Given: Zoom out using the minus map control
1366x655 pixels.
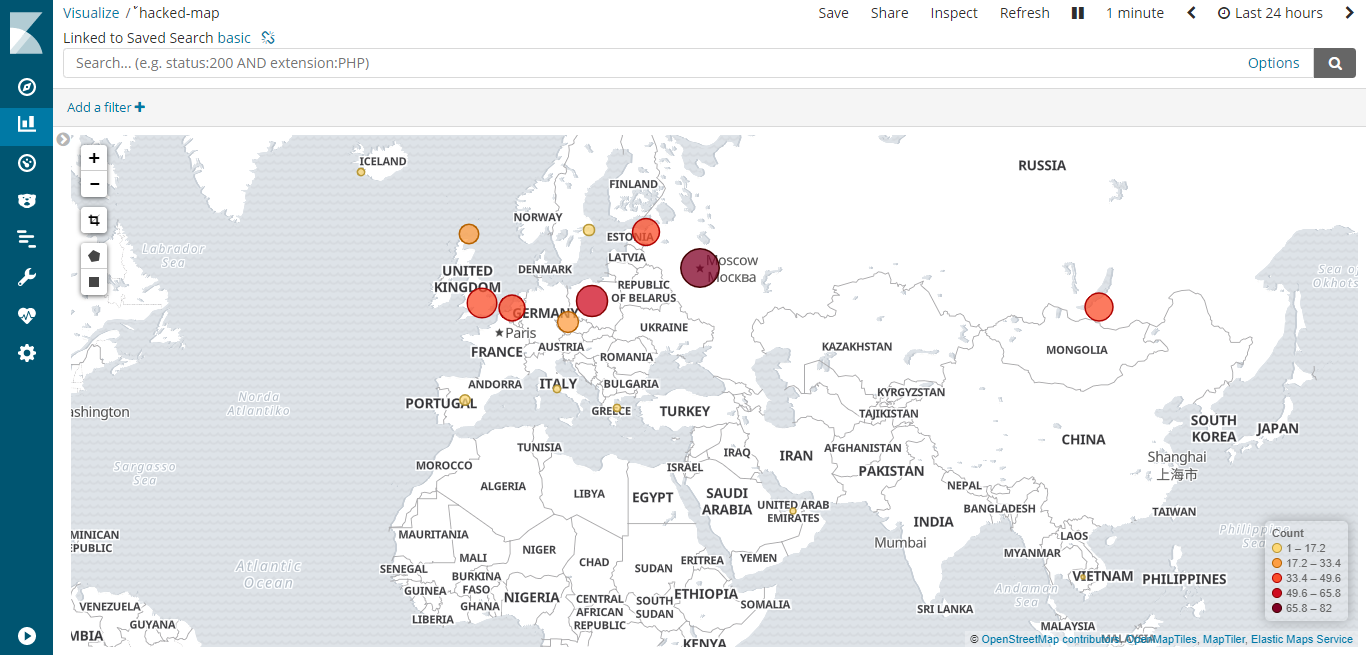Looking at the screenshot, I should coord(93,184).
